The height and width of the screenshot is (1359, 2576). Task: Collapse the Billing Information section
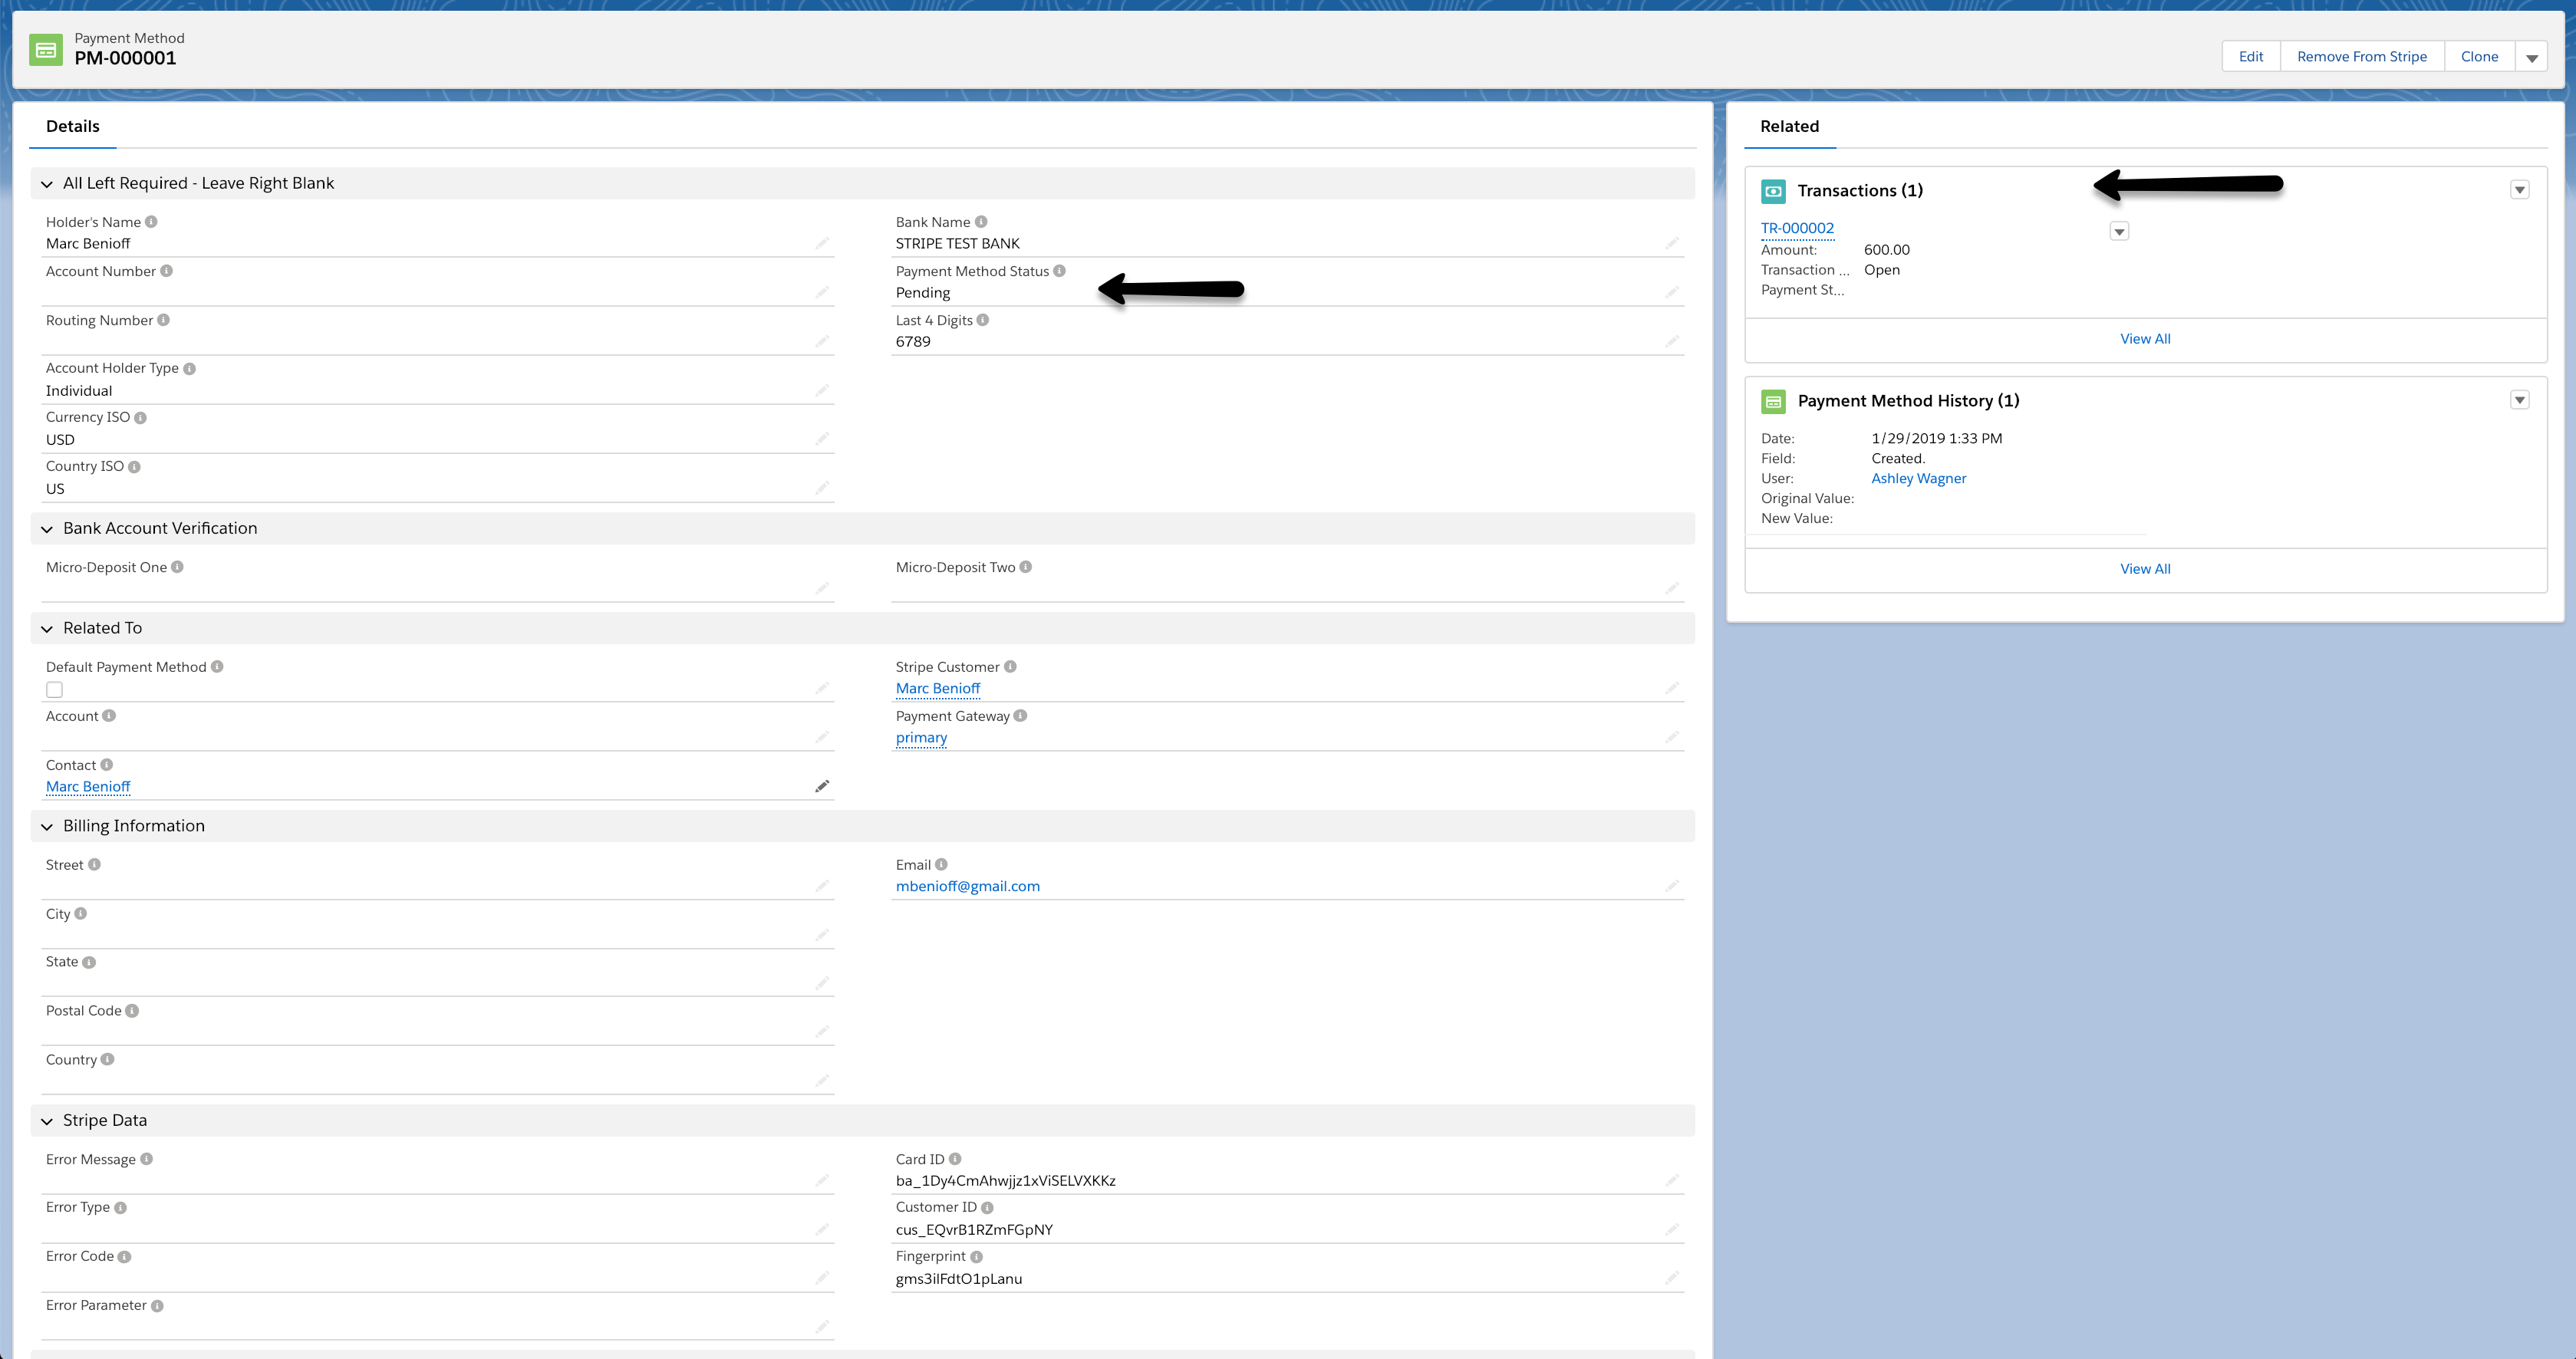point(47,827)
